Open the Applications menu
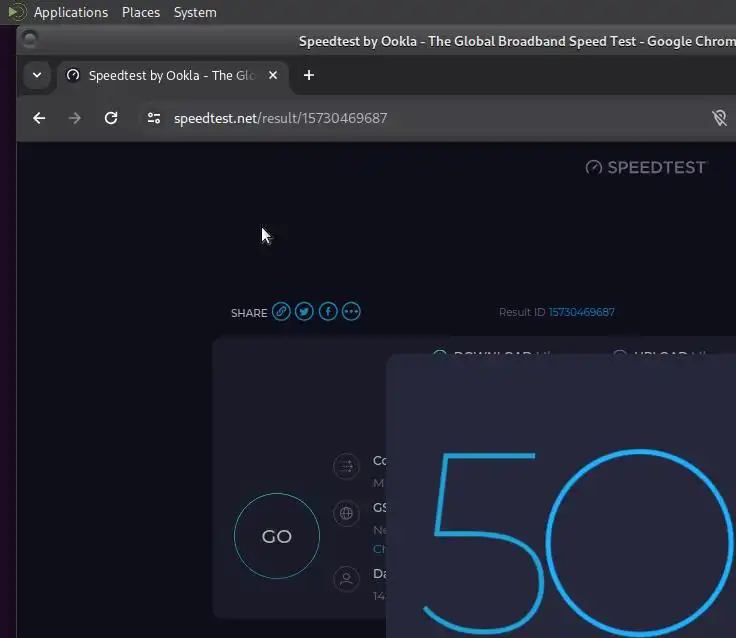The height and width of the screenshot is (638, 736). [x=71, y=12]
